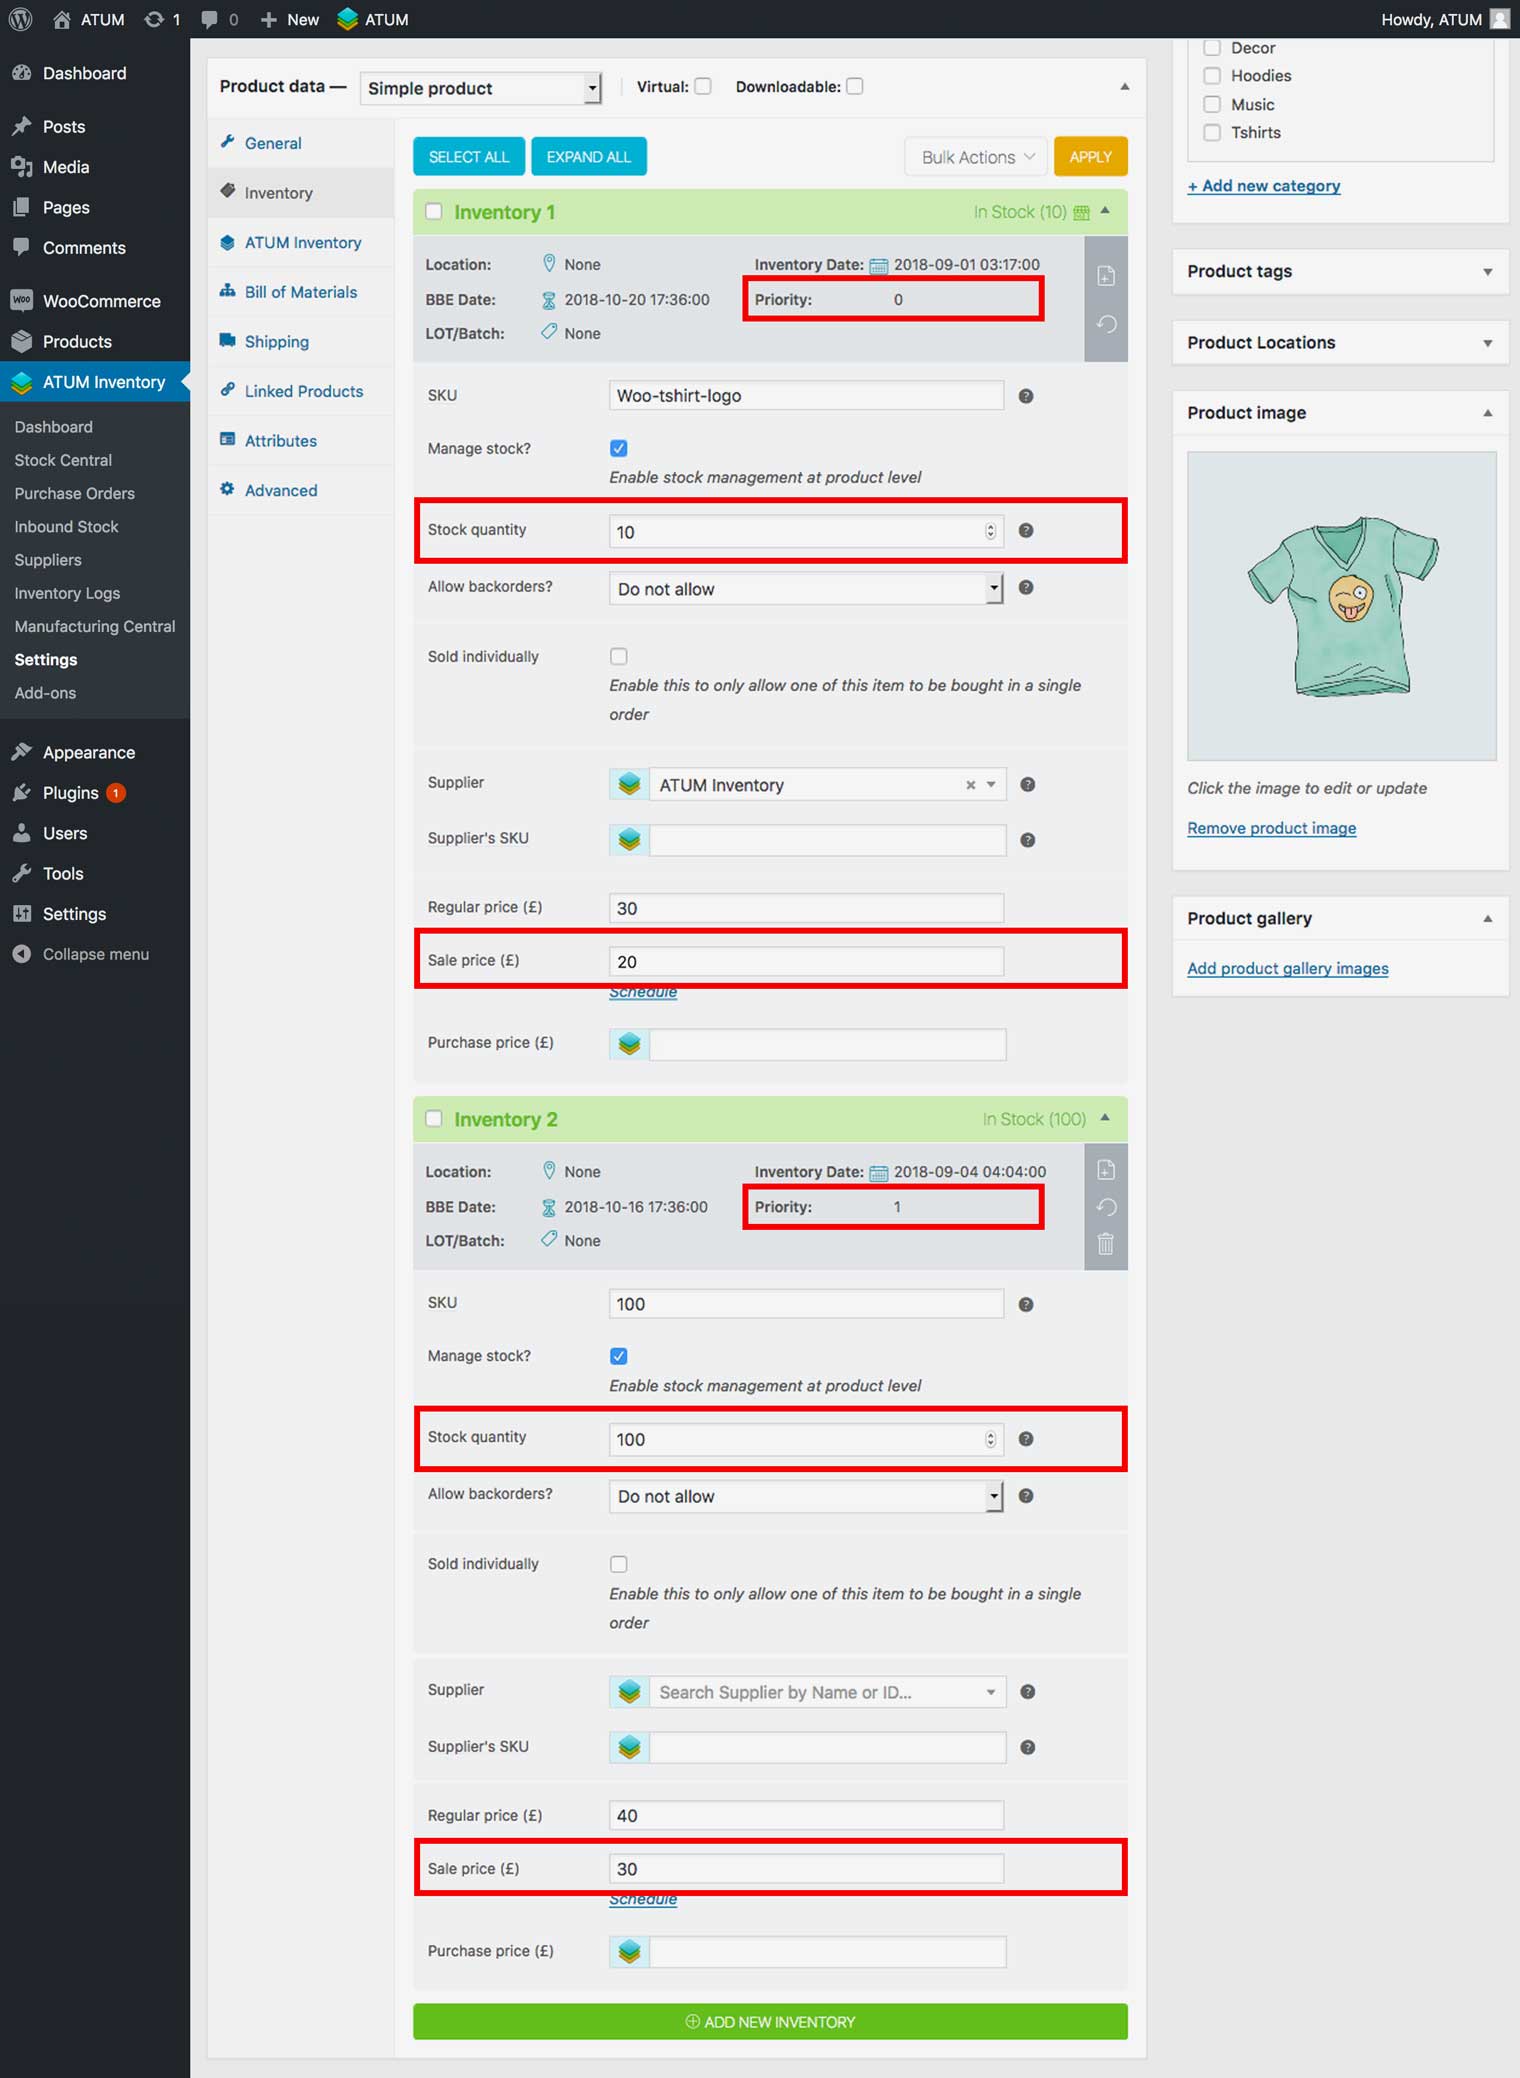Open the Simple product type dropdown

tap(480, 88)
